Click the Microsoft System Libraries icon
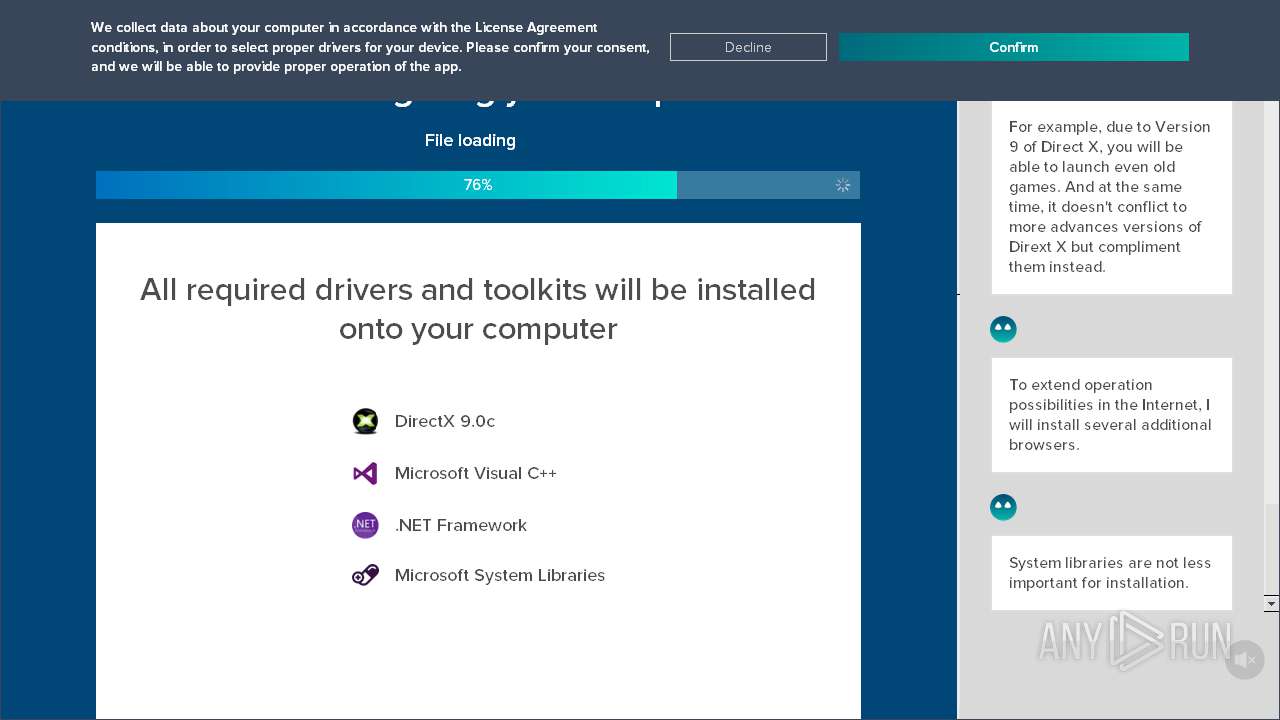The image size is (1280, 720). click(x=365, y=575)
